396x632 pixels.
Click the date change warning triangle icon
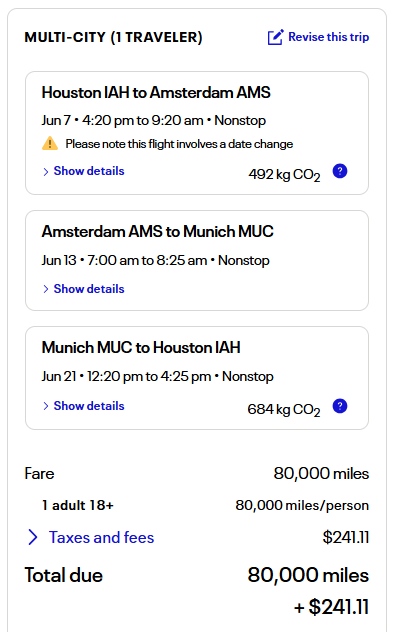[x=50, y=143]
